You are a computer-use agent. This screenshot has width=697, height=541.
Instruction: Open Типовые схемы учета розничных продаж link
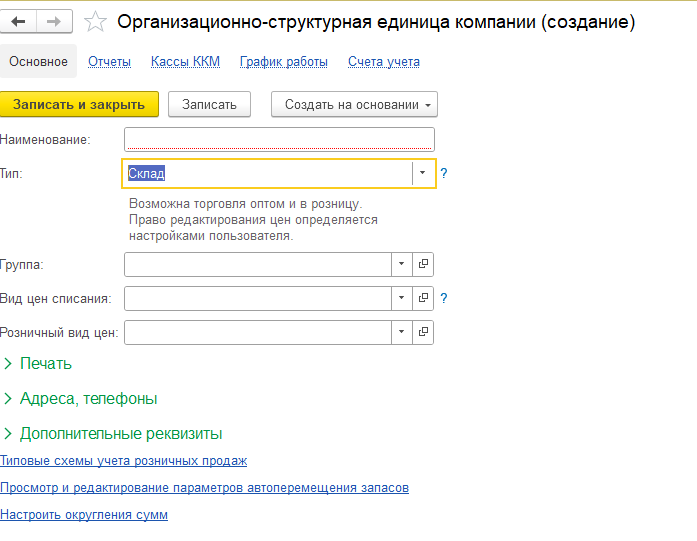click(124, 461)
